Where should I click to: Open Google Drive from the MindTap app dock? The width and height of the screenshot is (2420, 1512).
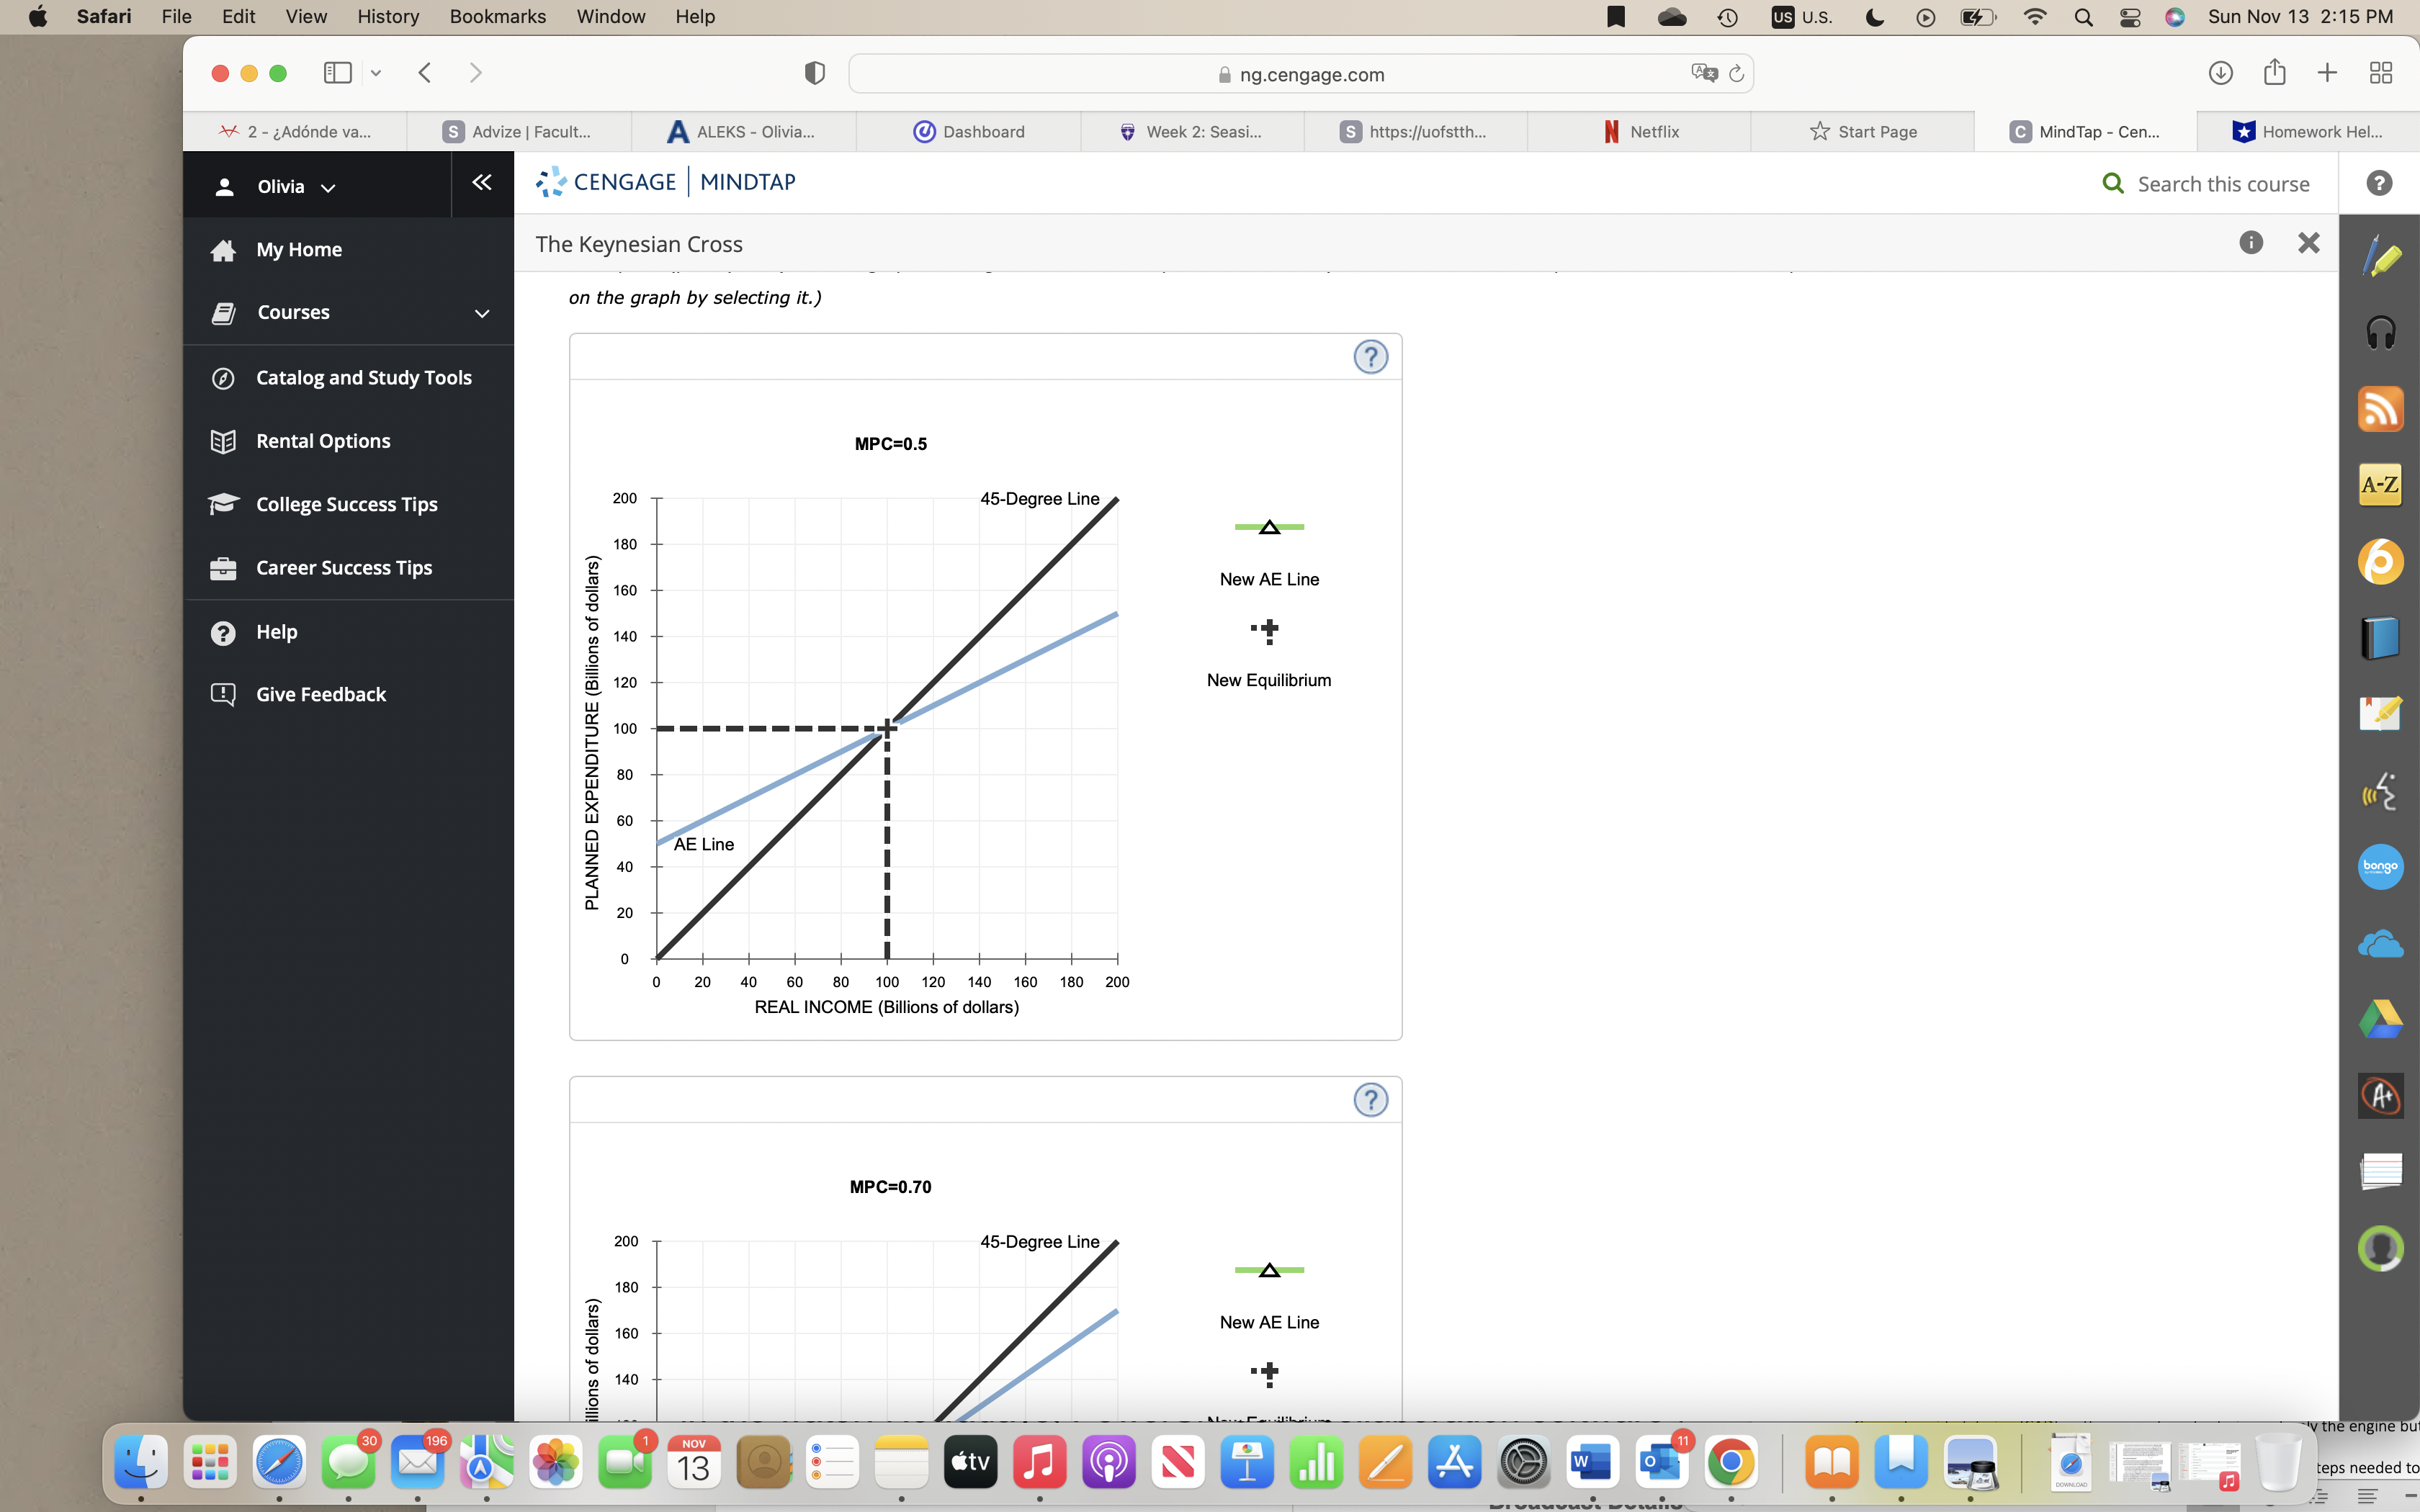click(2381, 1018)
